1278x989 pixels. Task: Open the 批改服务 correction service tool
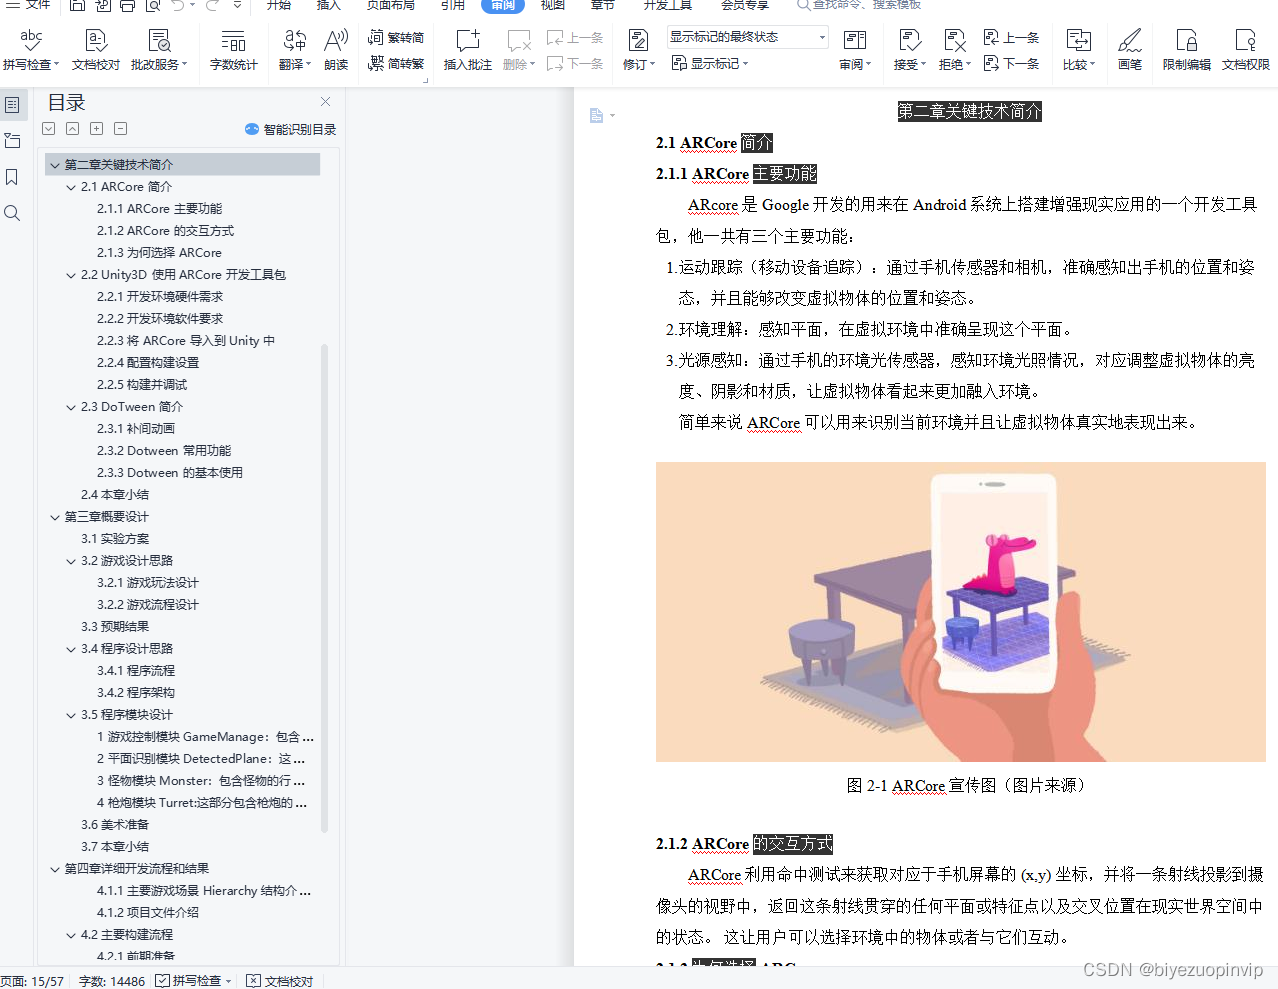tap(159, 48)
